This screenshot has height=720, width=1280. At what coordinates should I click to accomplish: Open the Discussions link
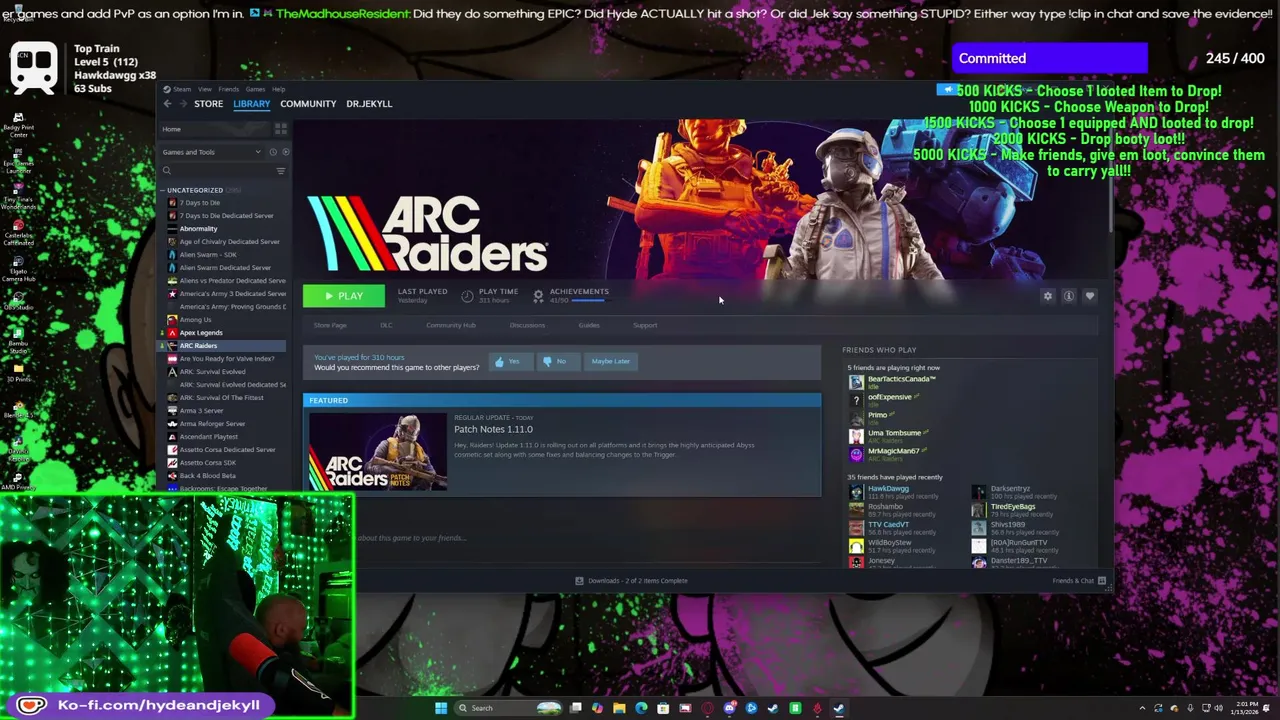click(527, 325)
